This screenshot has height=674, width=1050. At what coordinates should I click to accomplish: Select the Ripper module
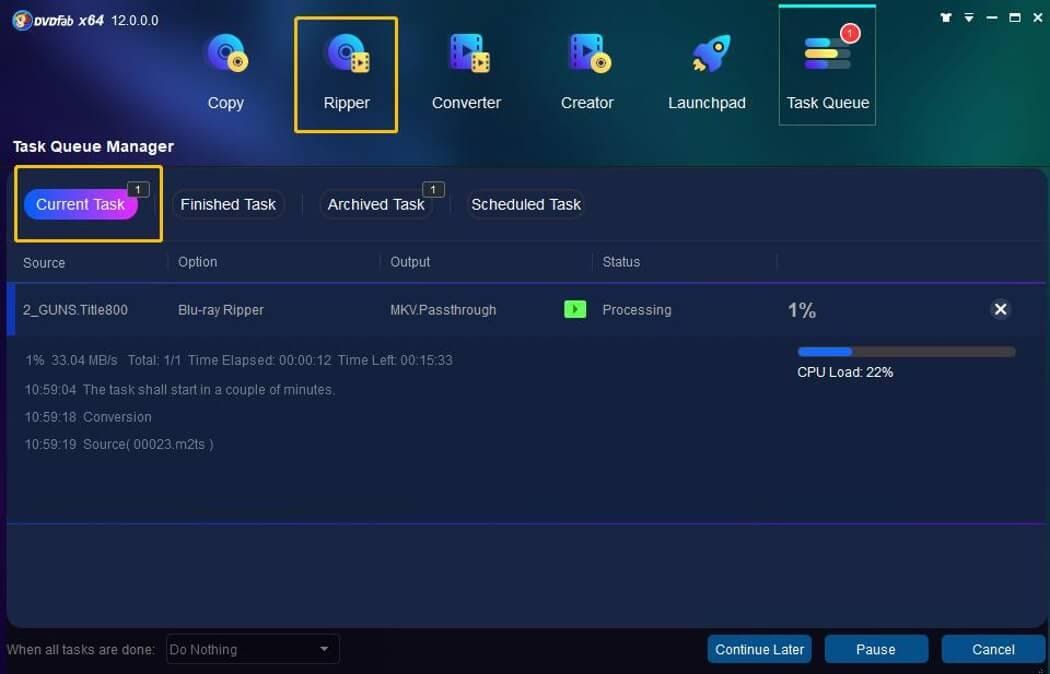pos(345,70)
